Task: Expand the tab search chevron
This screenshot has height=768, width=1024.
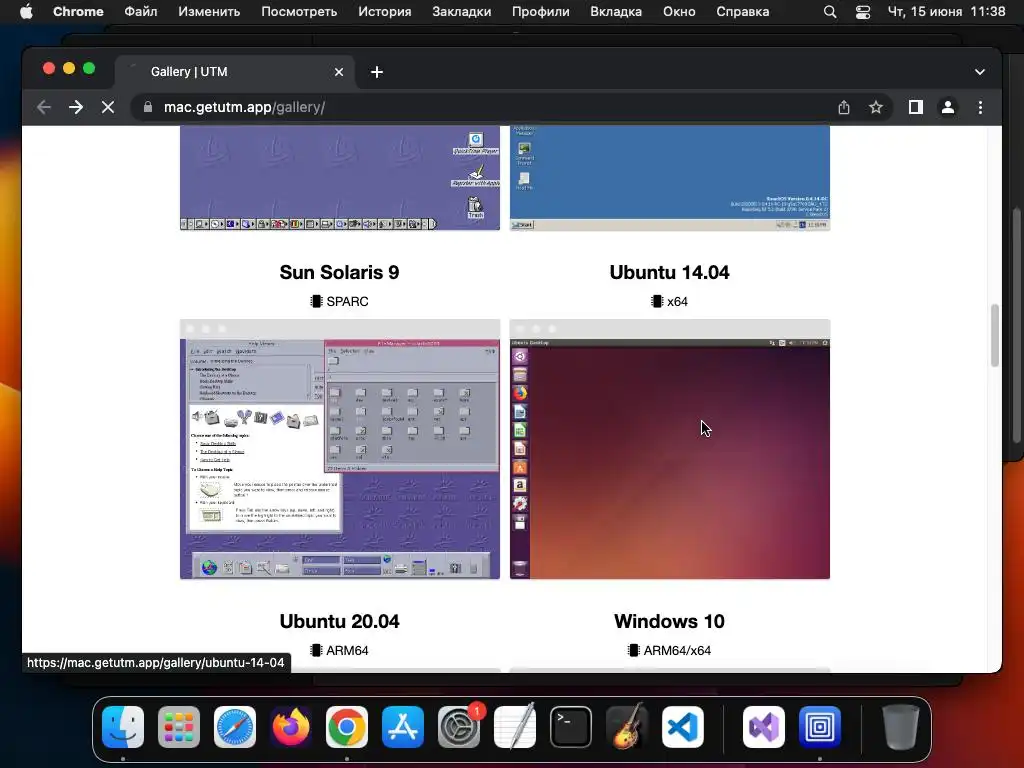Action: coord(980,72)
